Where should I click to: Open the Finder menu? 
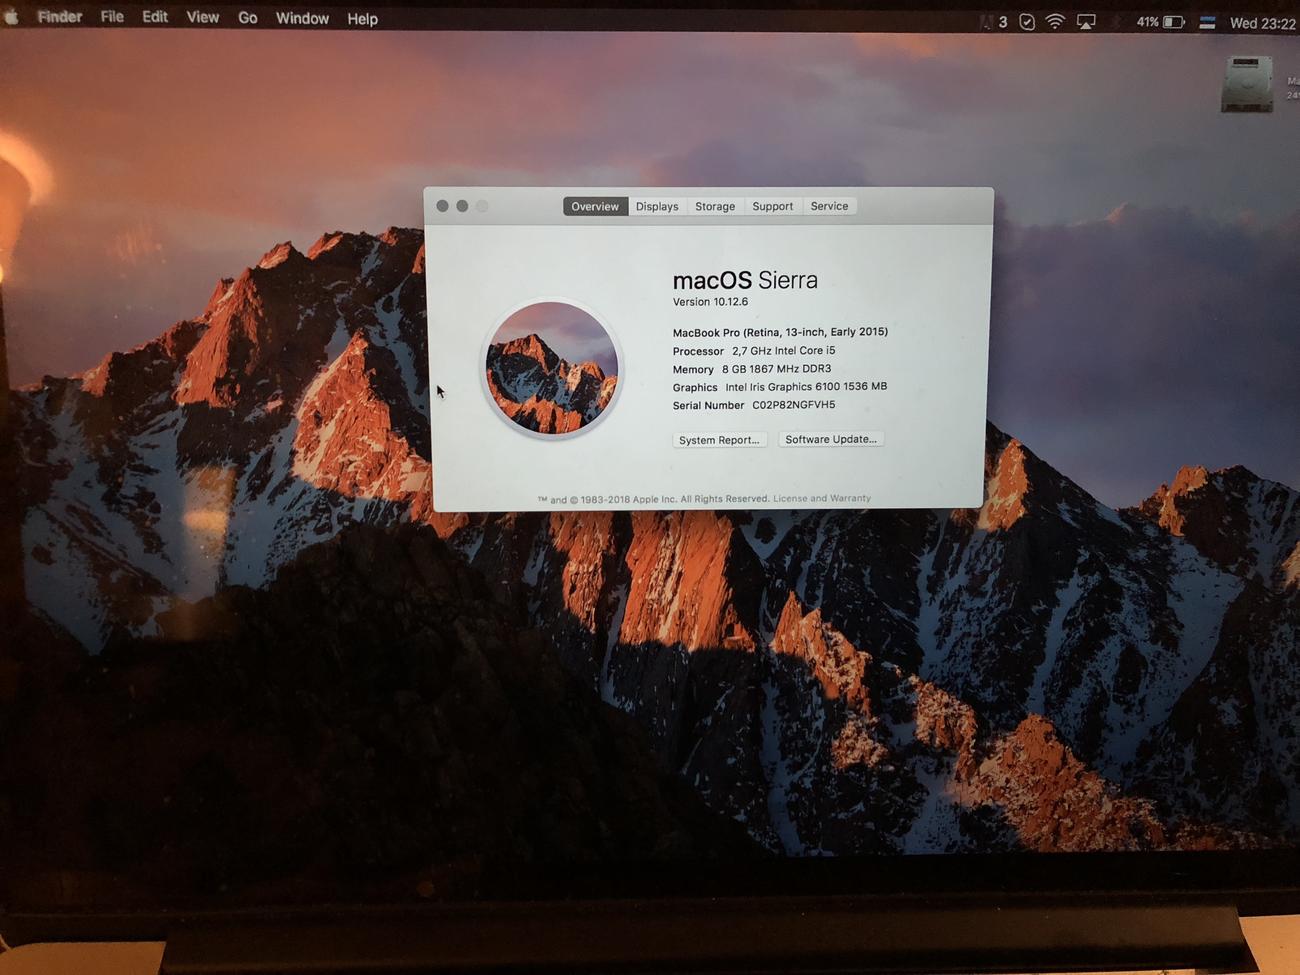pyautogui.click(x=60, y=17)
